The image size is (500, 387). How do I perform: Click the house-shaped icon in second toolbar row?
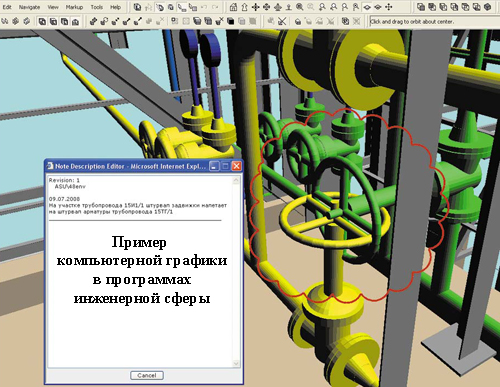tap(76, 22)
